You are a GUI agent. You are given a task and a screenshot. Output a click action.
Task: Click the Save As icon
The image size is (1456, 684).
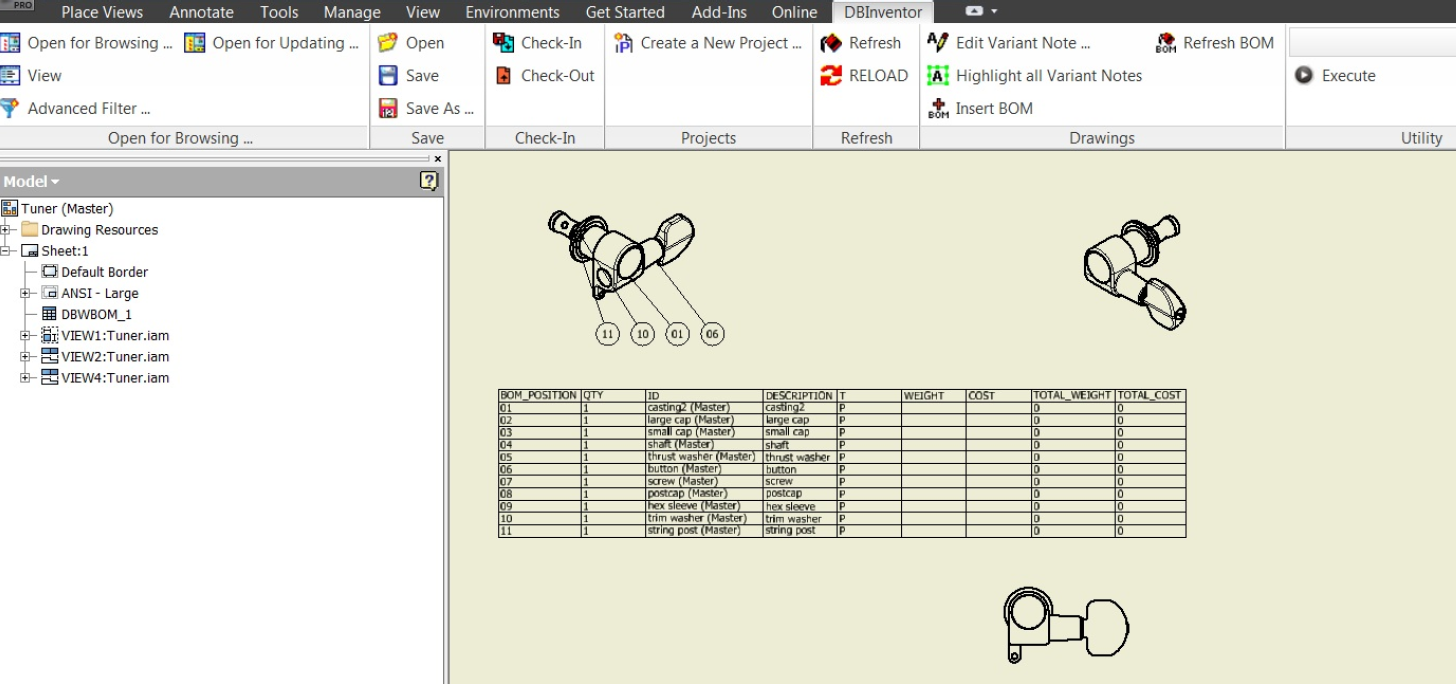(x=388, y=108)
